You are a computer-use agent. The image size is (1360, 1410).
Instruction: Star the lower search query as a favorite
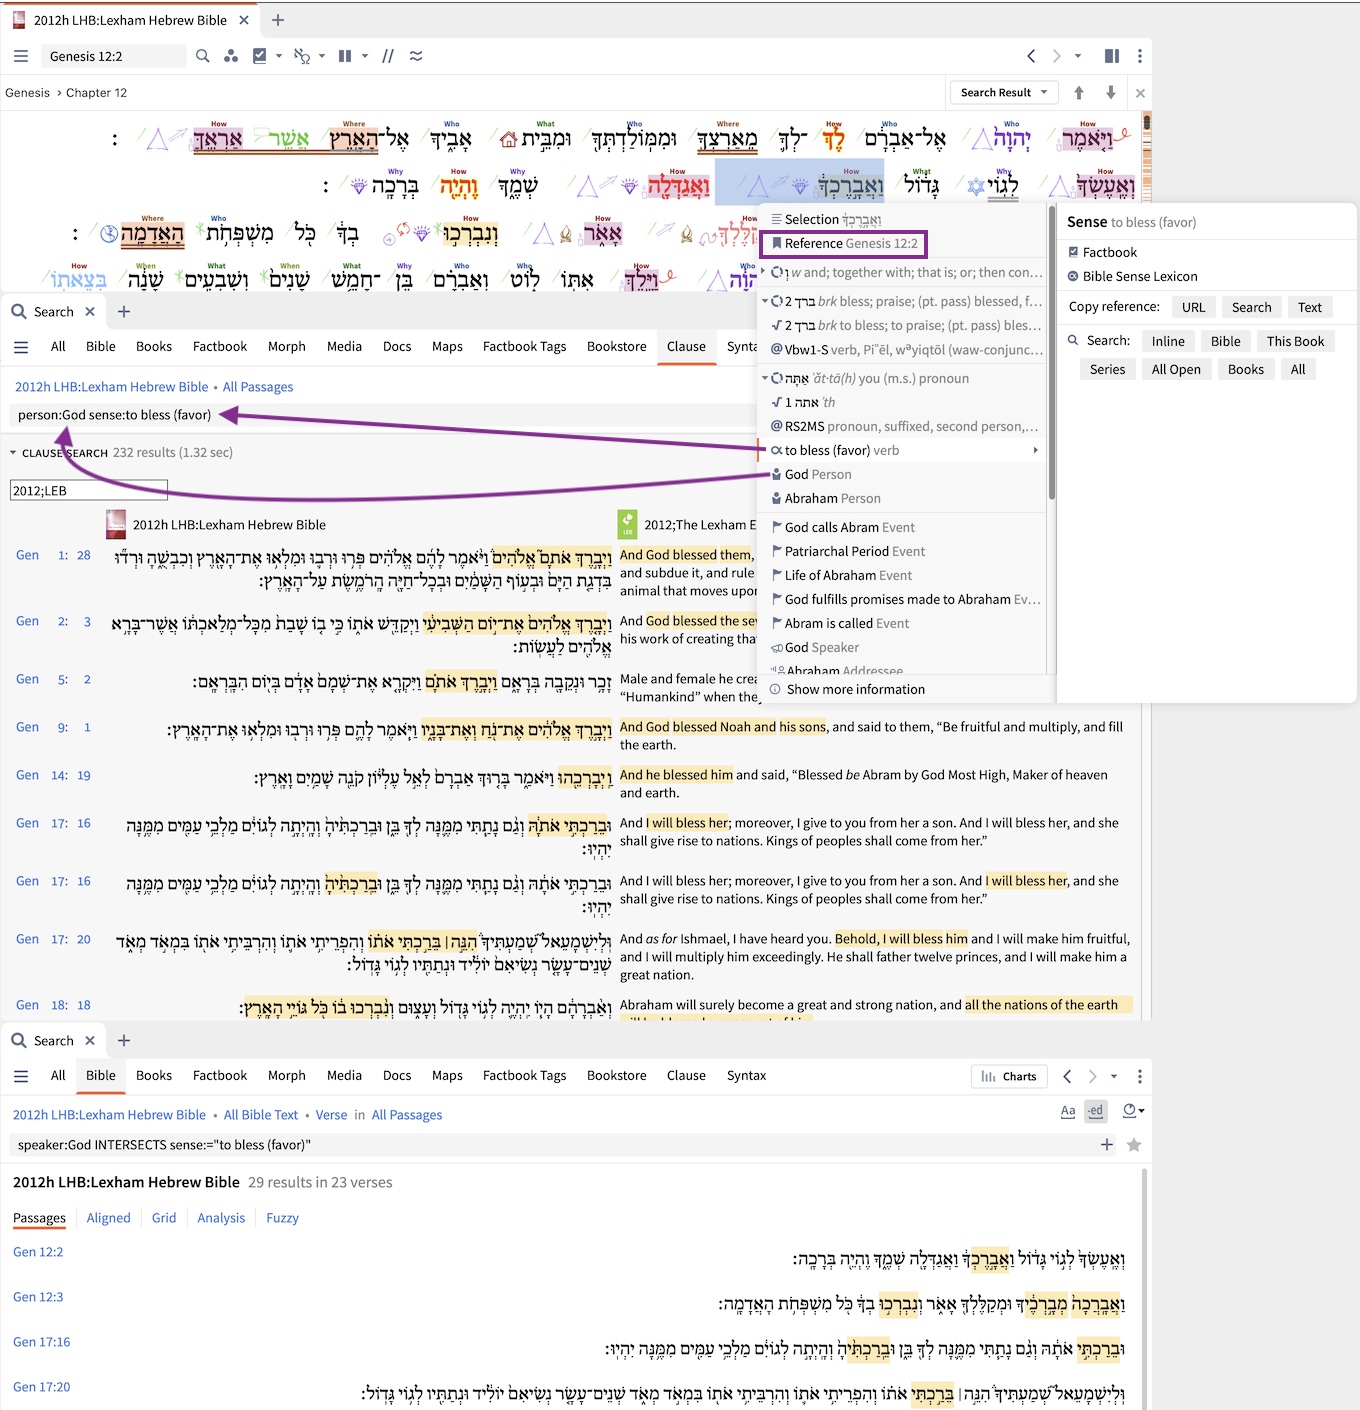(x=1134, y=1144)
